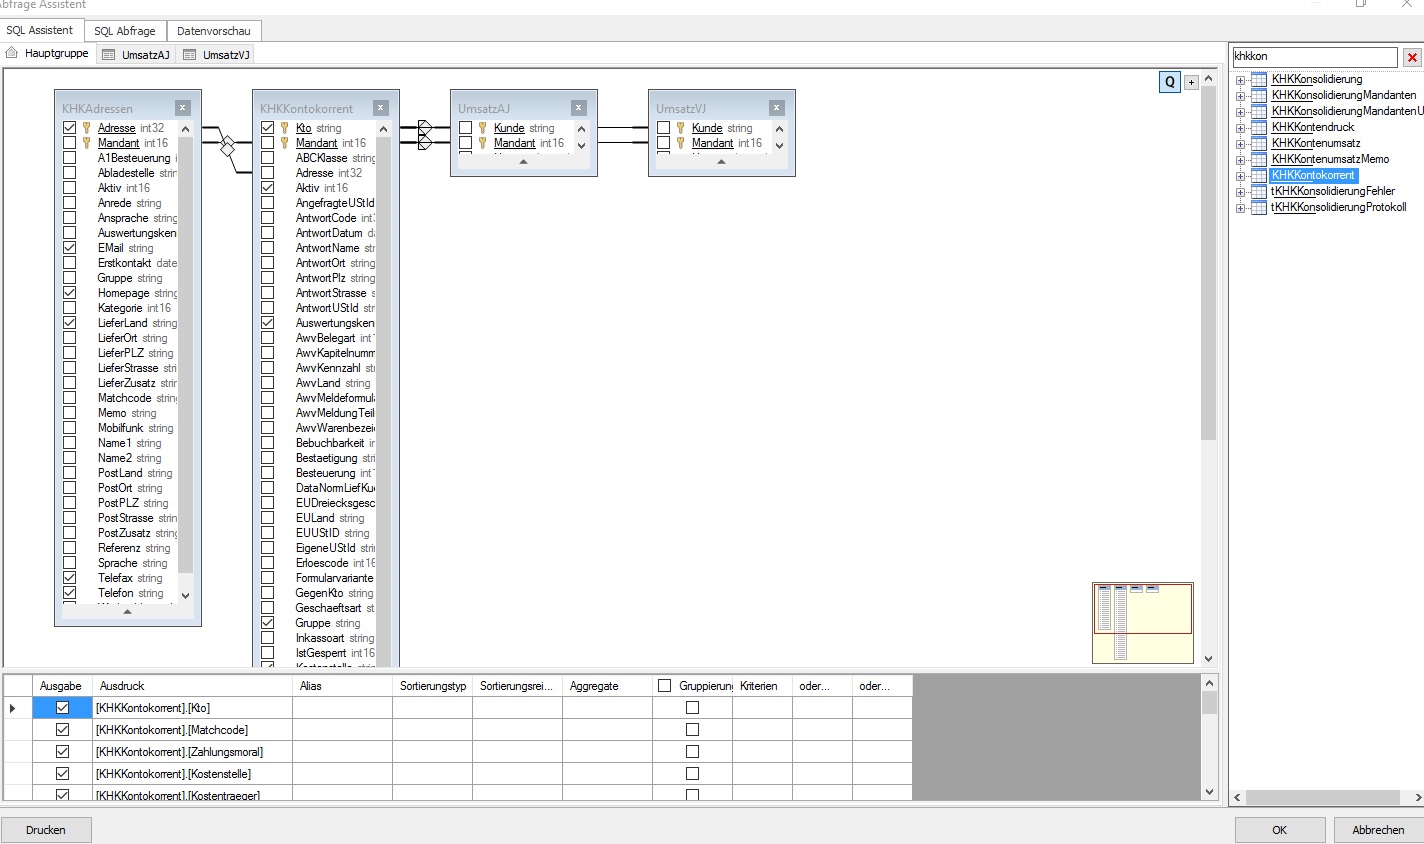Viewport: 1424px width, 844px height.
Task: Select the UmsatzVJ sub-query tab
Action: click(217, 54)
